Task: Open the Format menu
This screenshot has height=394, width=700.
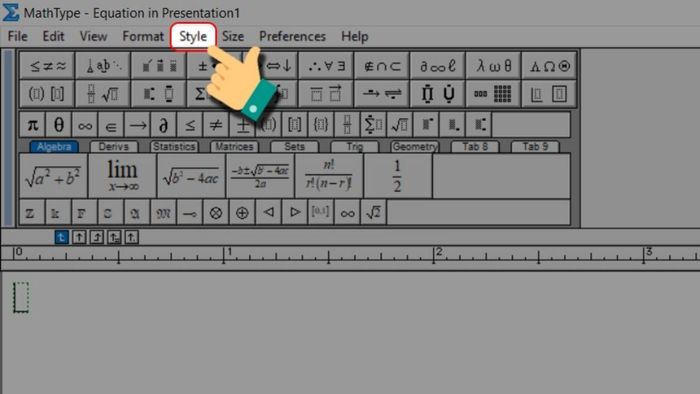Action: tap(143, 36)
